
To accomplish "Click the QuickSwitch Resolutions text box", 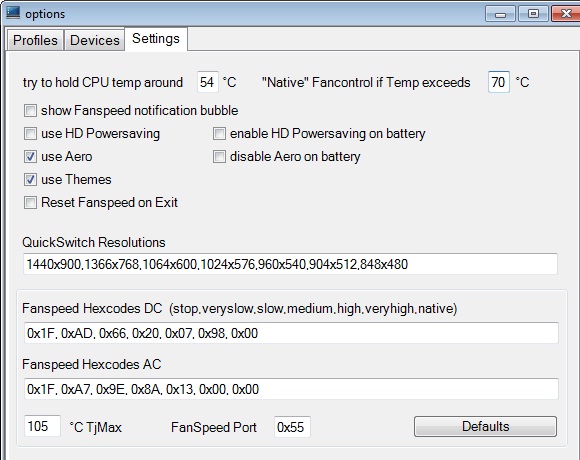I will point(290,264).
